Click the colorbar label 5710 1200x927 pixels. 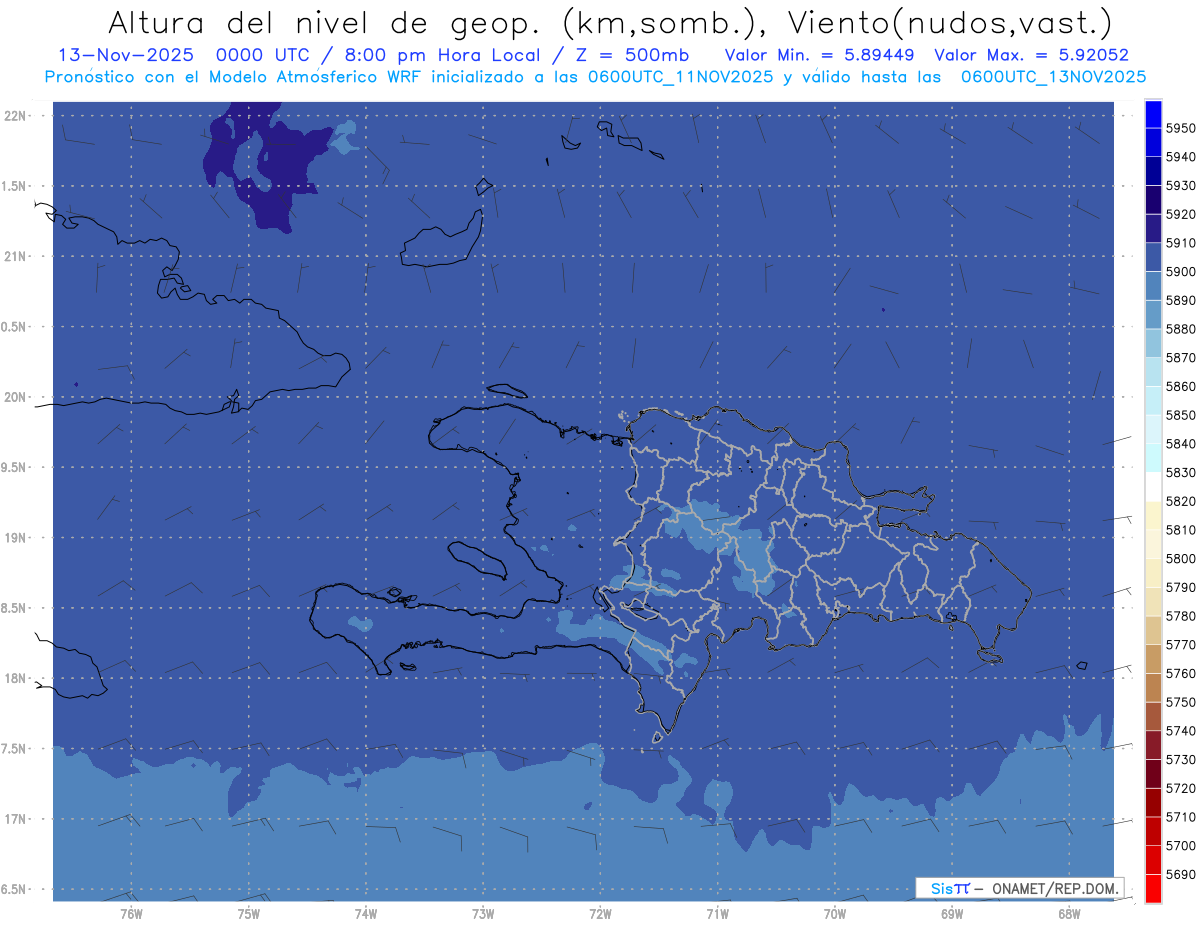click(1181, 816)
